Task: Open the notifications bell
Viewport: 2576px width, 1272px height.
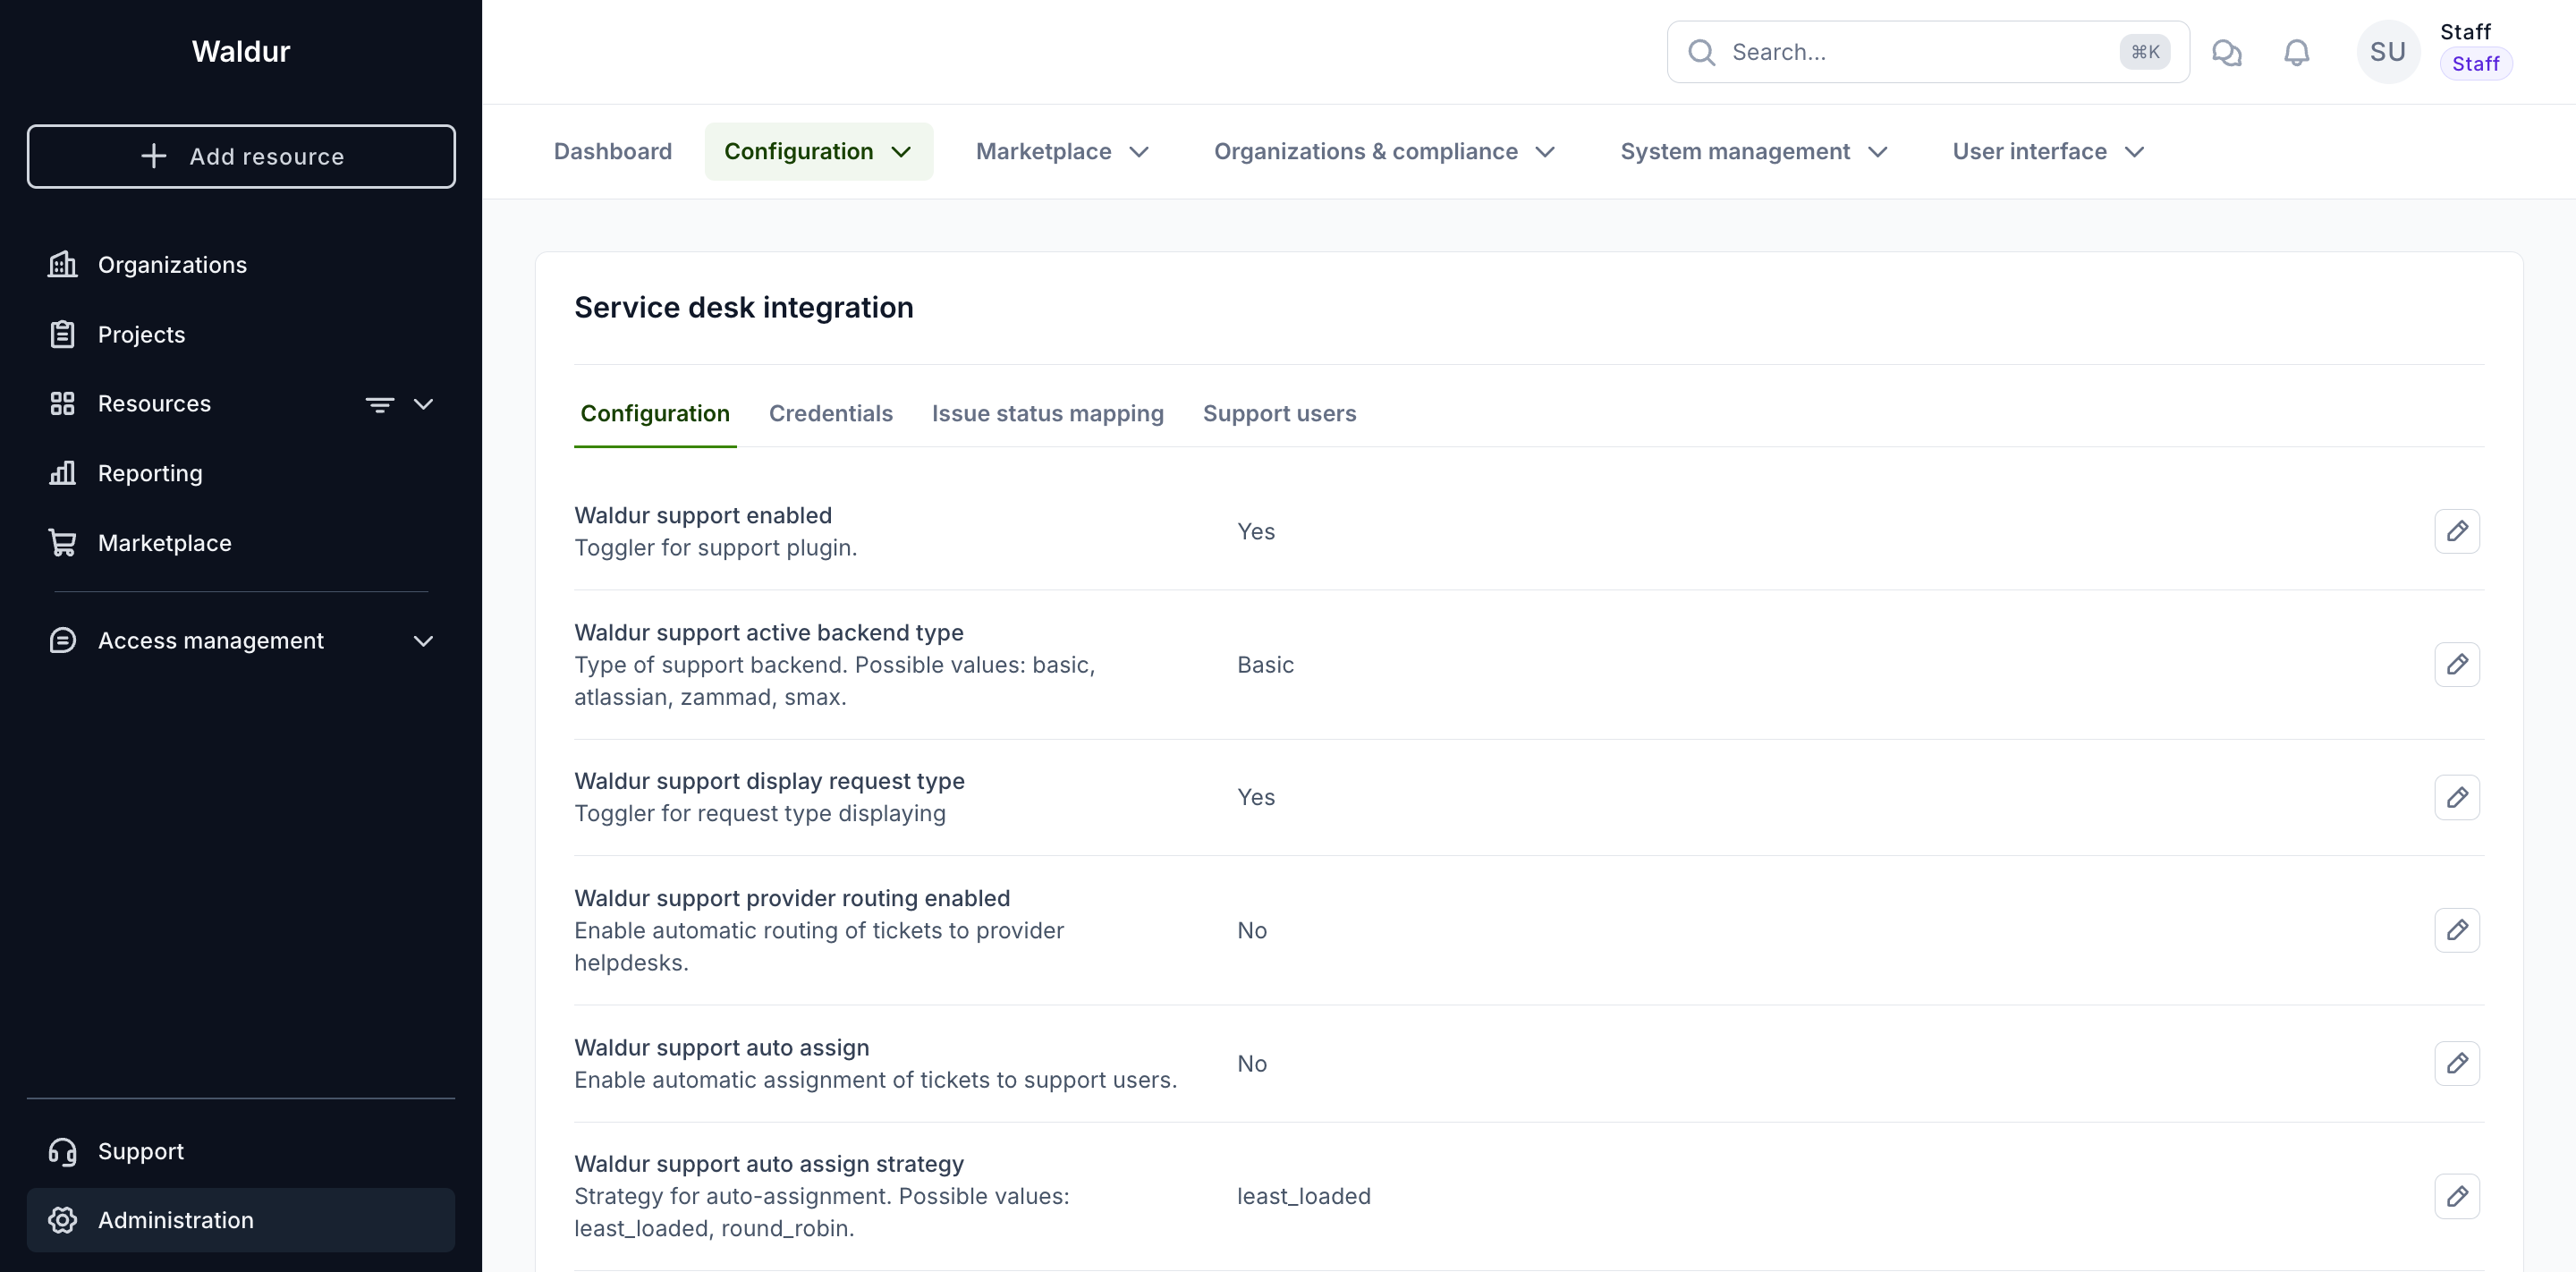Action: coord(2297,52)
